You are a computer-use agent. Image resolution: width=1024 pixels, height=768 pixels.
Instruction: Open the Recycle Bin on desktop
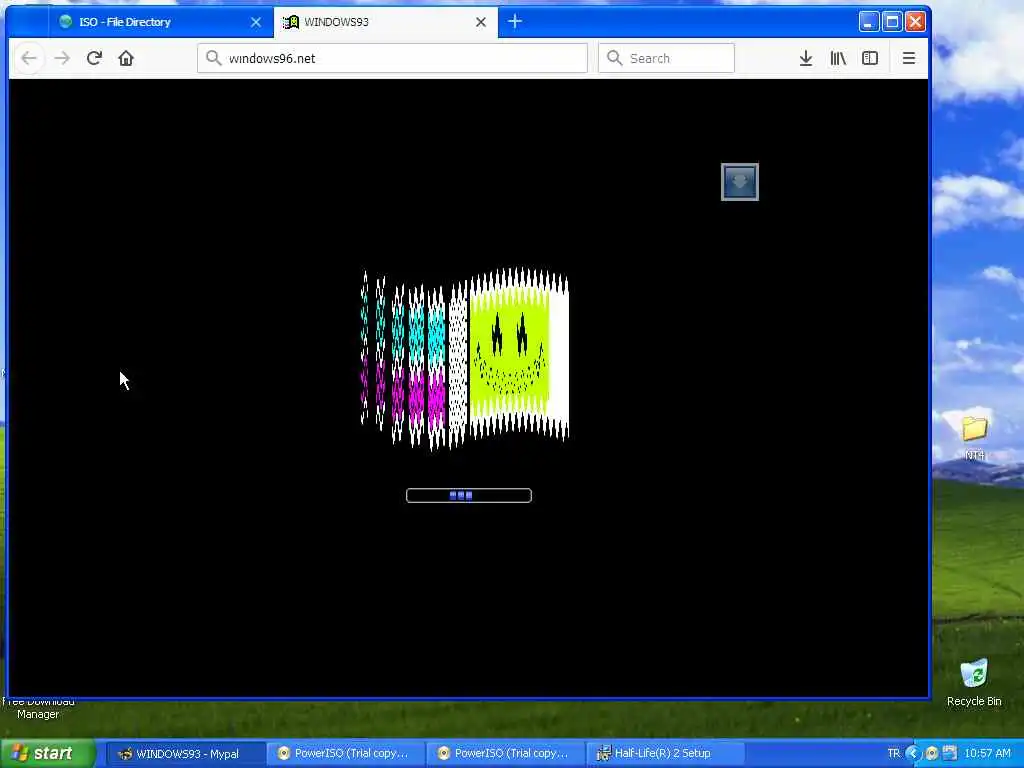pos(974,682)
